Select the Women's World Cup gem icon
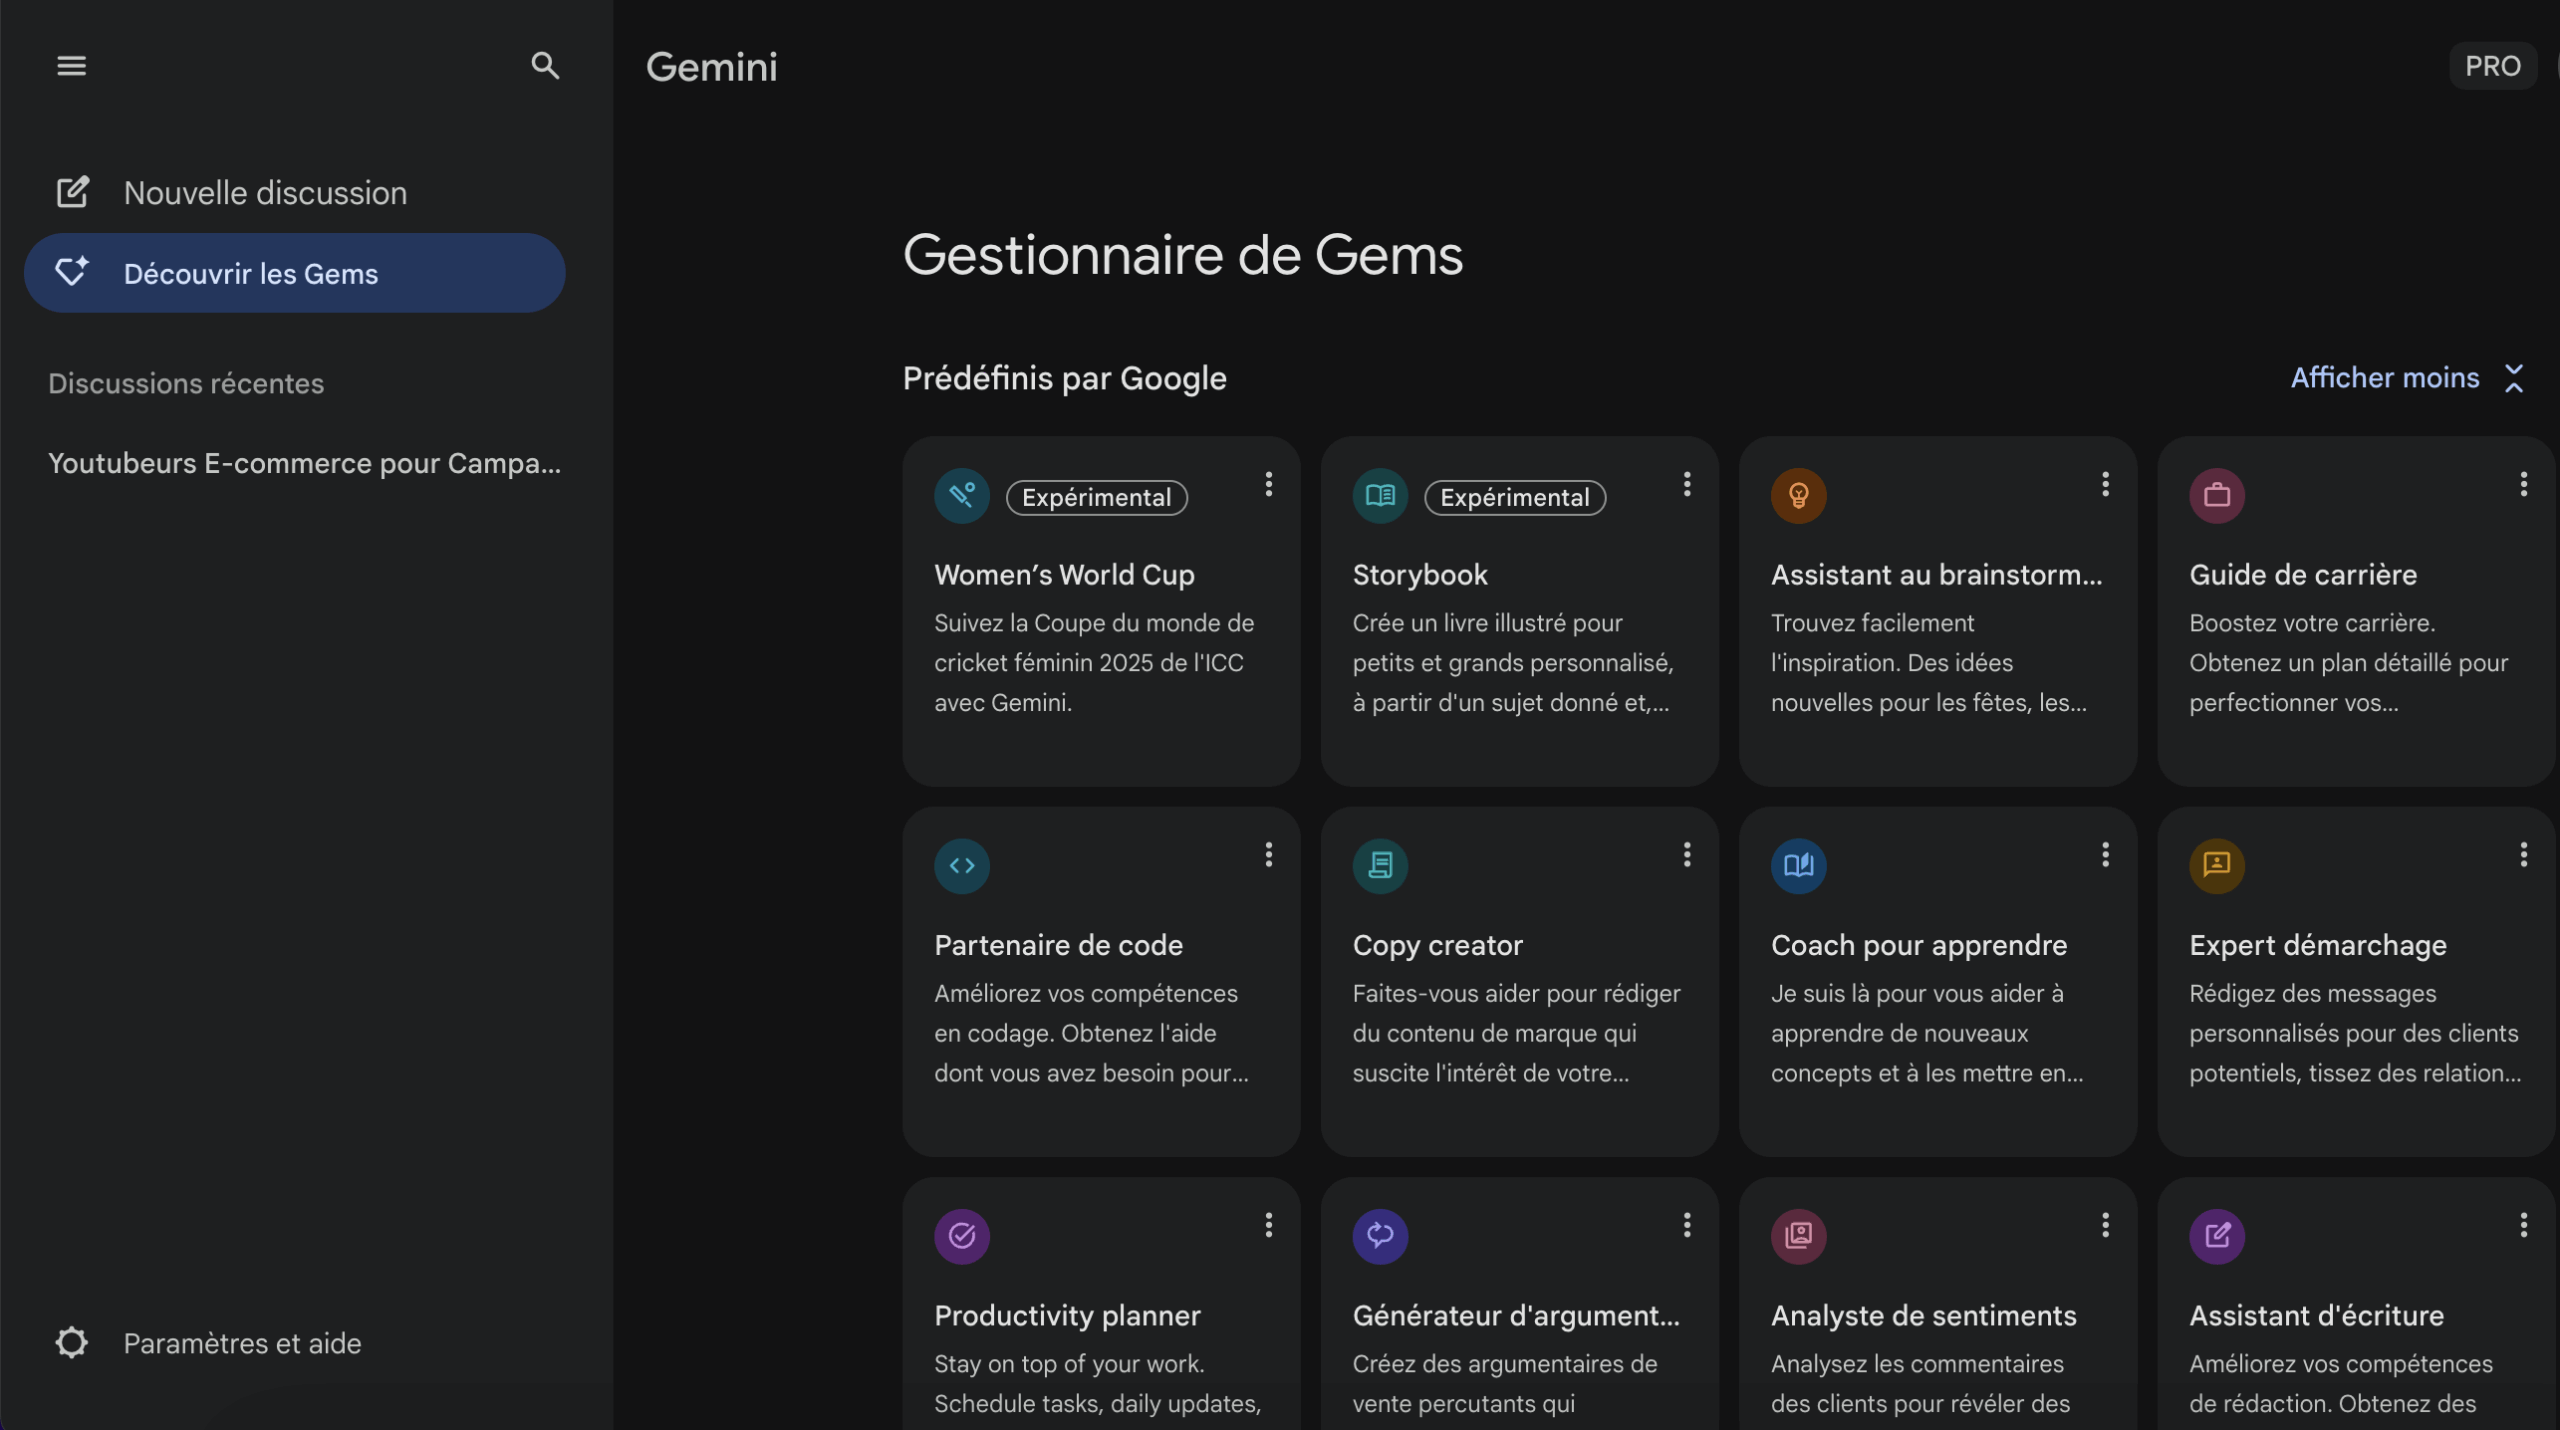Viewport: 2560px width, 1430px height. 960,495
